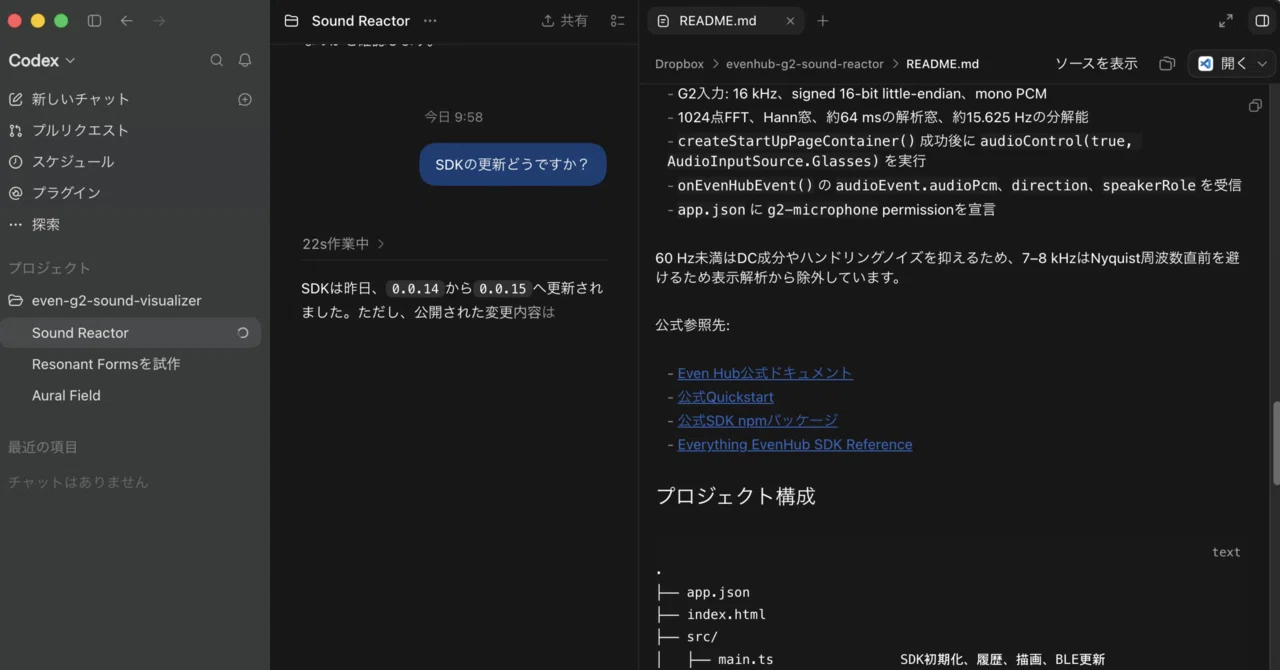This screenshot has height=670, width=1280.
Task: Open the Even Hub公式ドキュメント link
Action: tap(765, 373)
